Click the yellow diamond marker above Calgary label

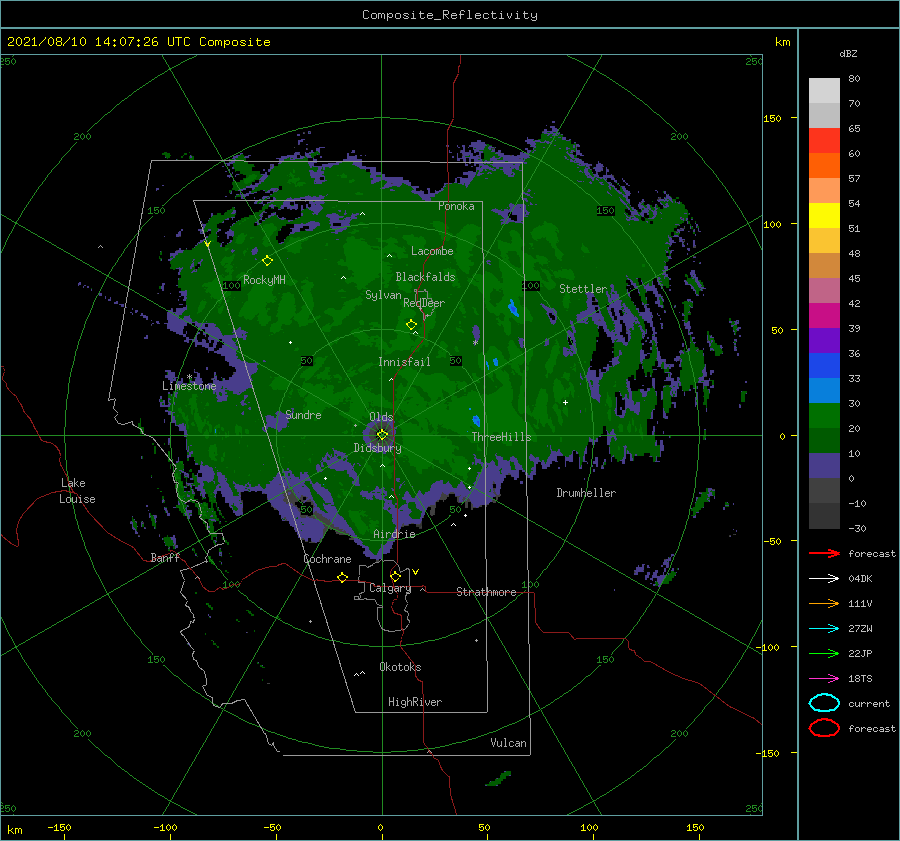pyautogui.click(x=395, y=576)
